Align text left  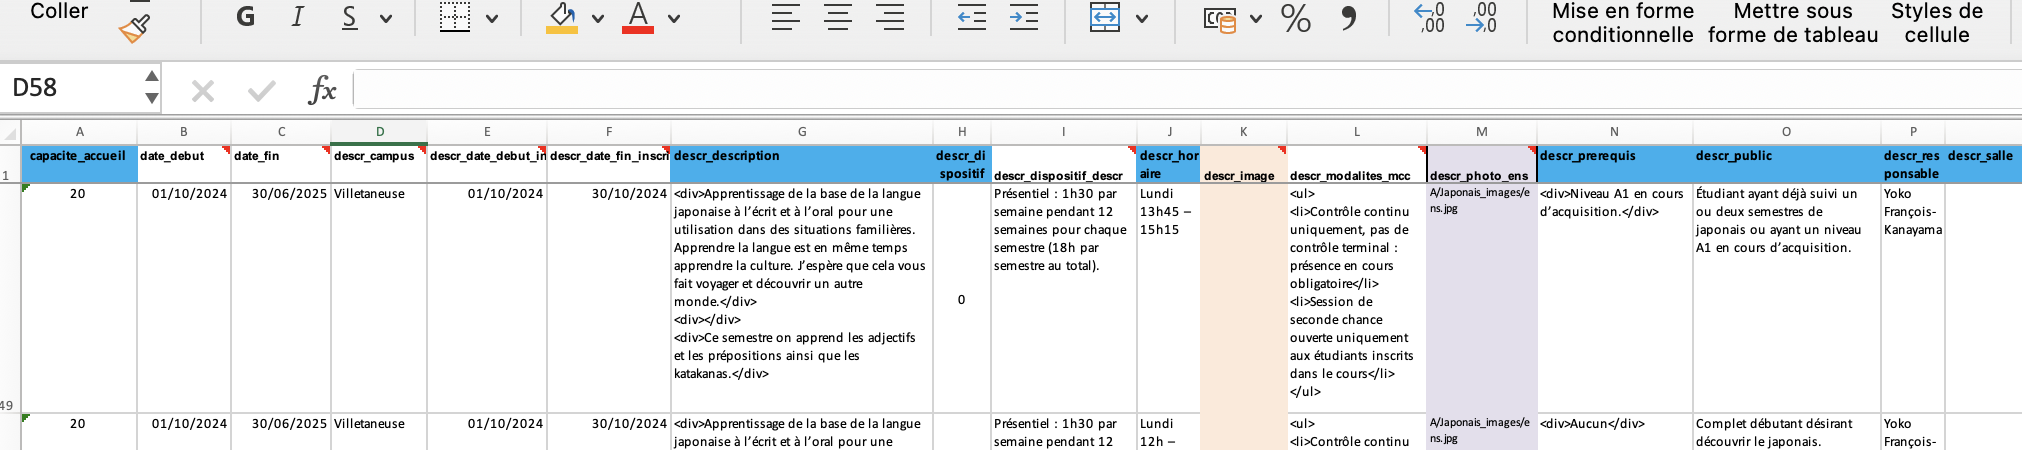pyautogui.click(x=786, y=17)
